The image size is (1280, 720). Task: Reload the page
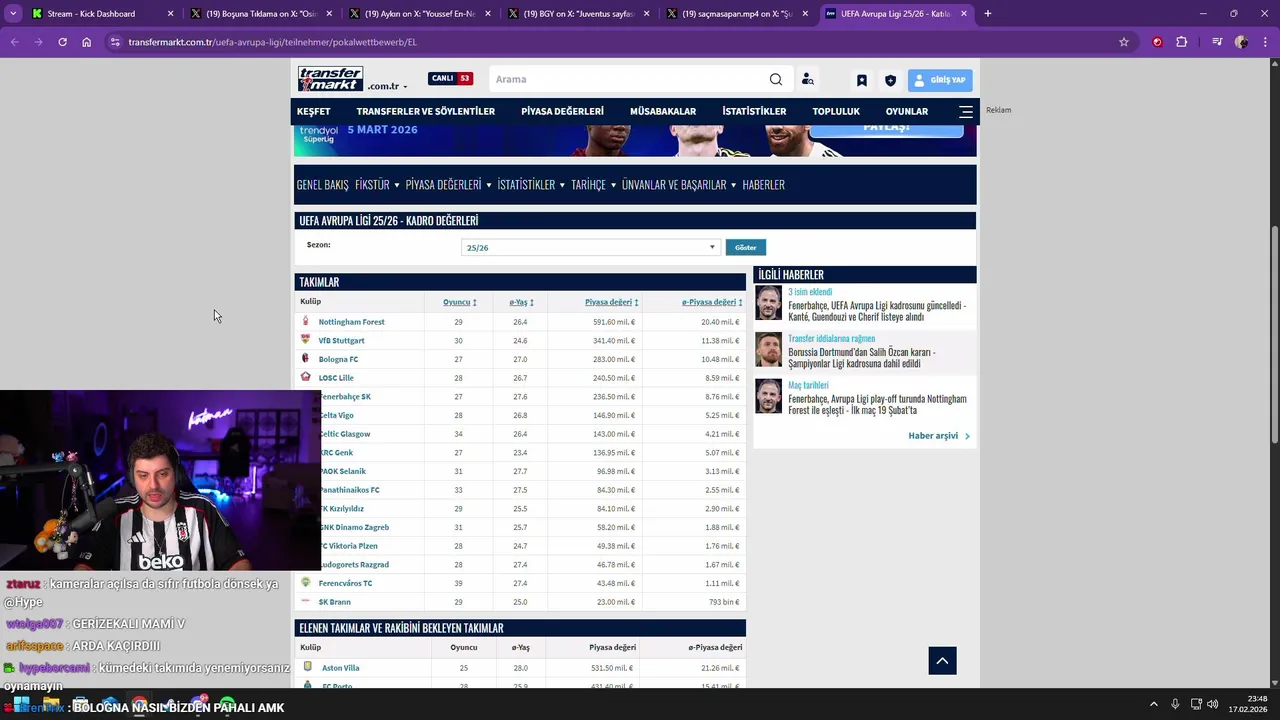click(x=62, y=42)
